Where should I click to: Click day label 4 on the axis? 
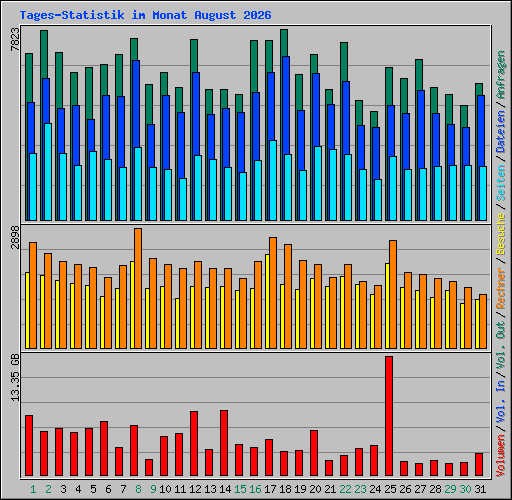[x=78, y=489]
